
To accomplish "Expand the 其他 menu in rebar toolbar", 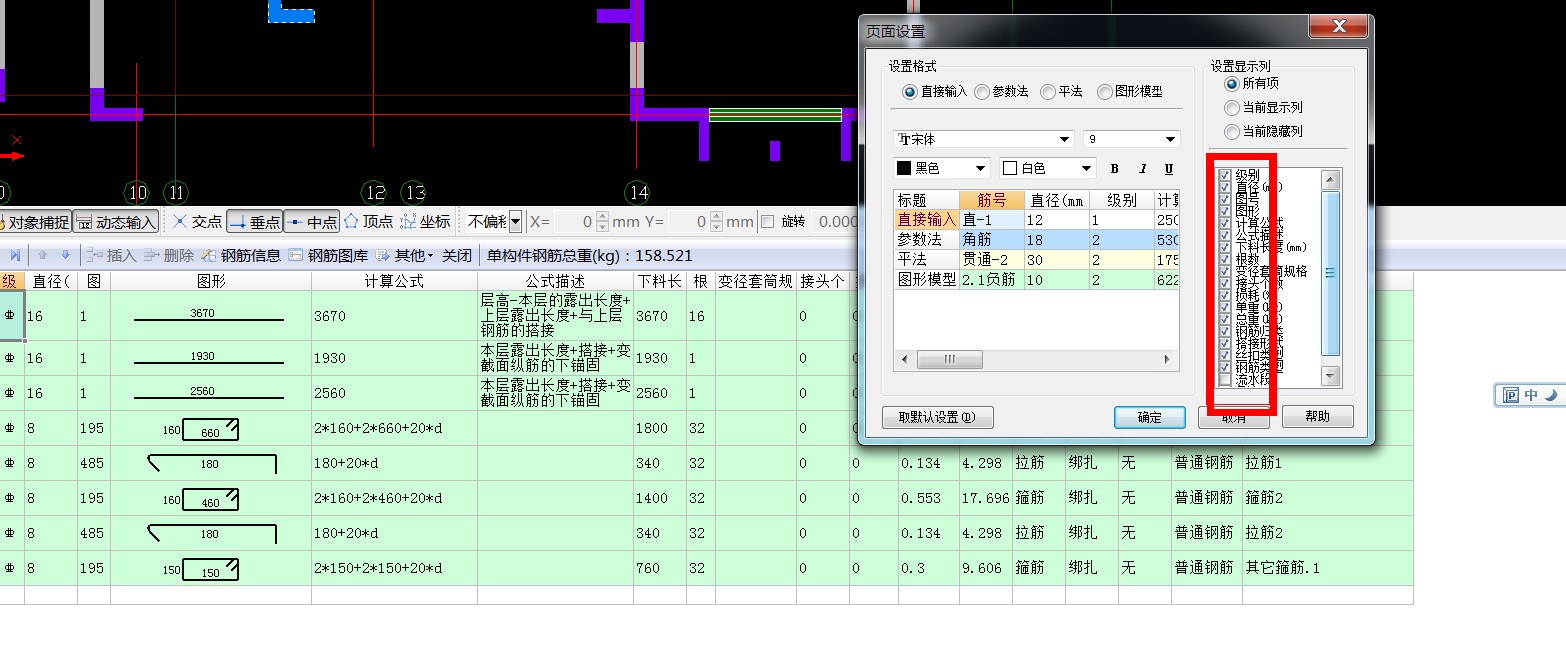I will point(404,256).
